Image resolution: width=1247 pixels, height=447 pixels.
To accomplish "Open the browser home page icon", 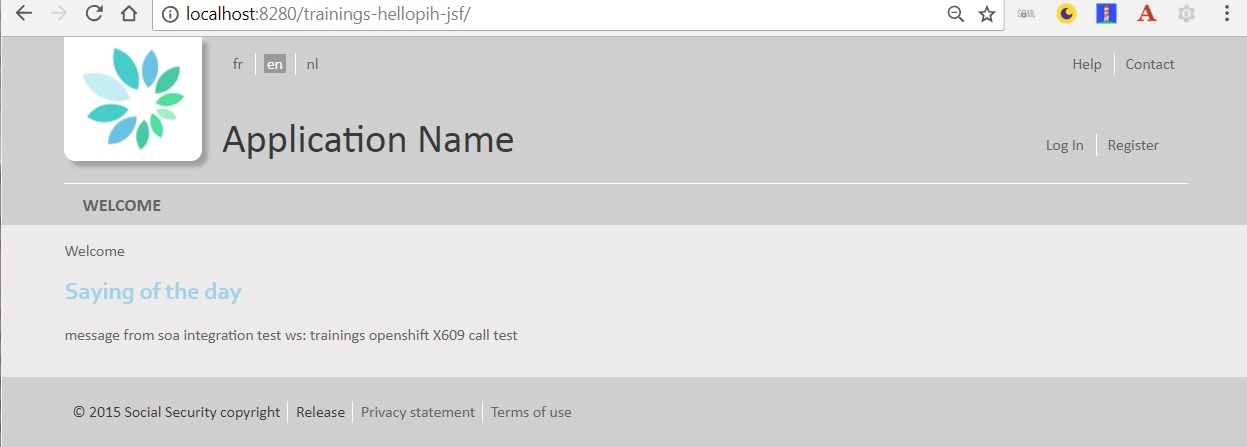I will [x=128, y=14].
